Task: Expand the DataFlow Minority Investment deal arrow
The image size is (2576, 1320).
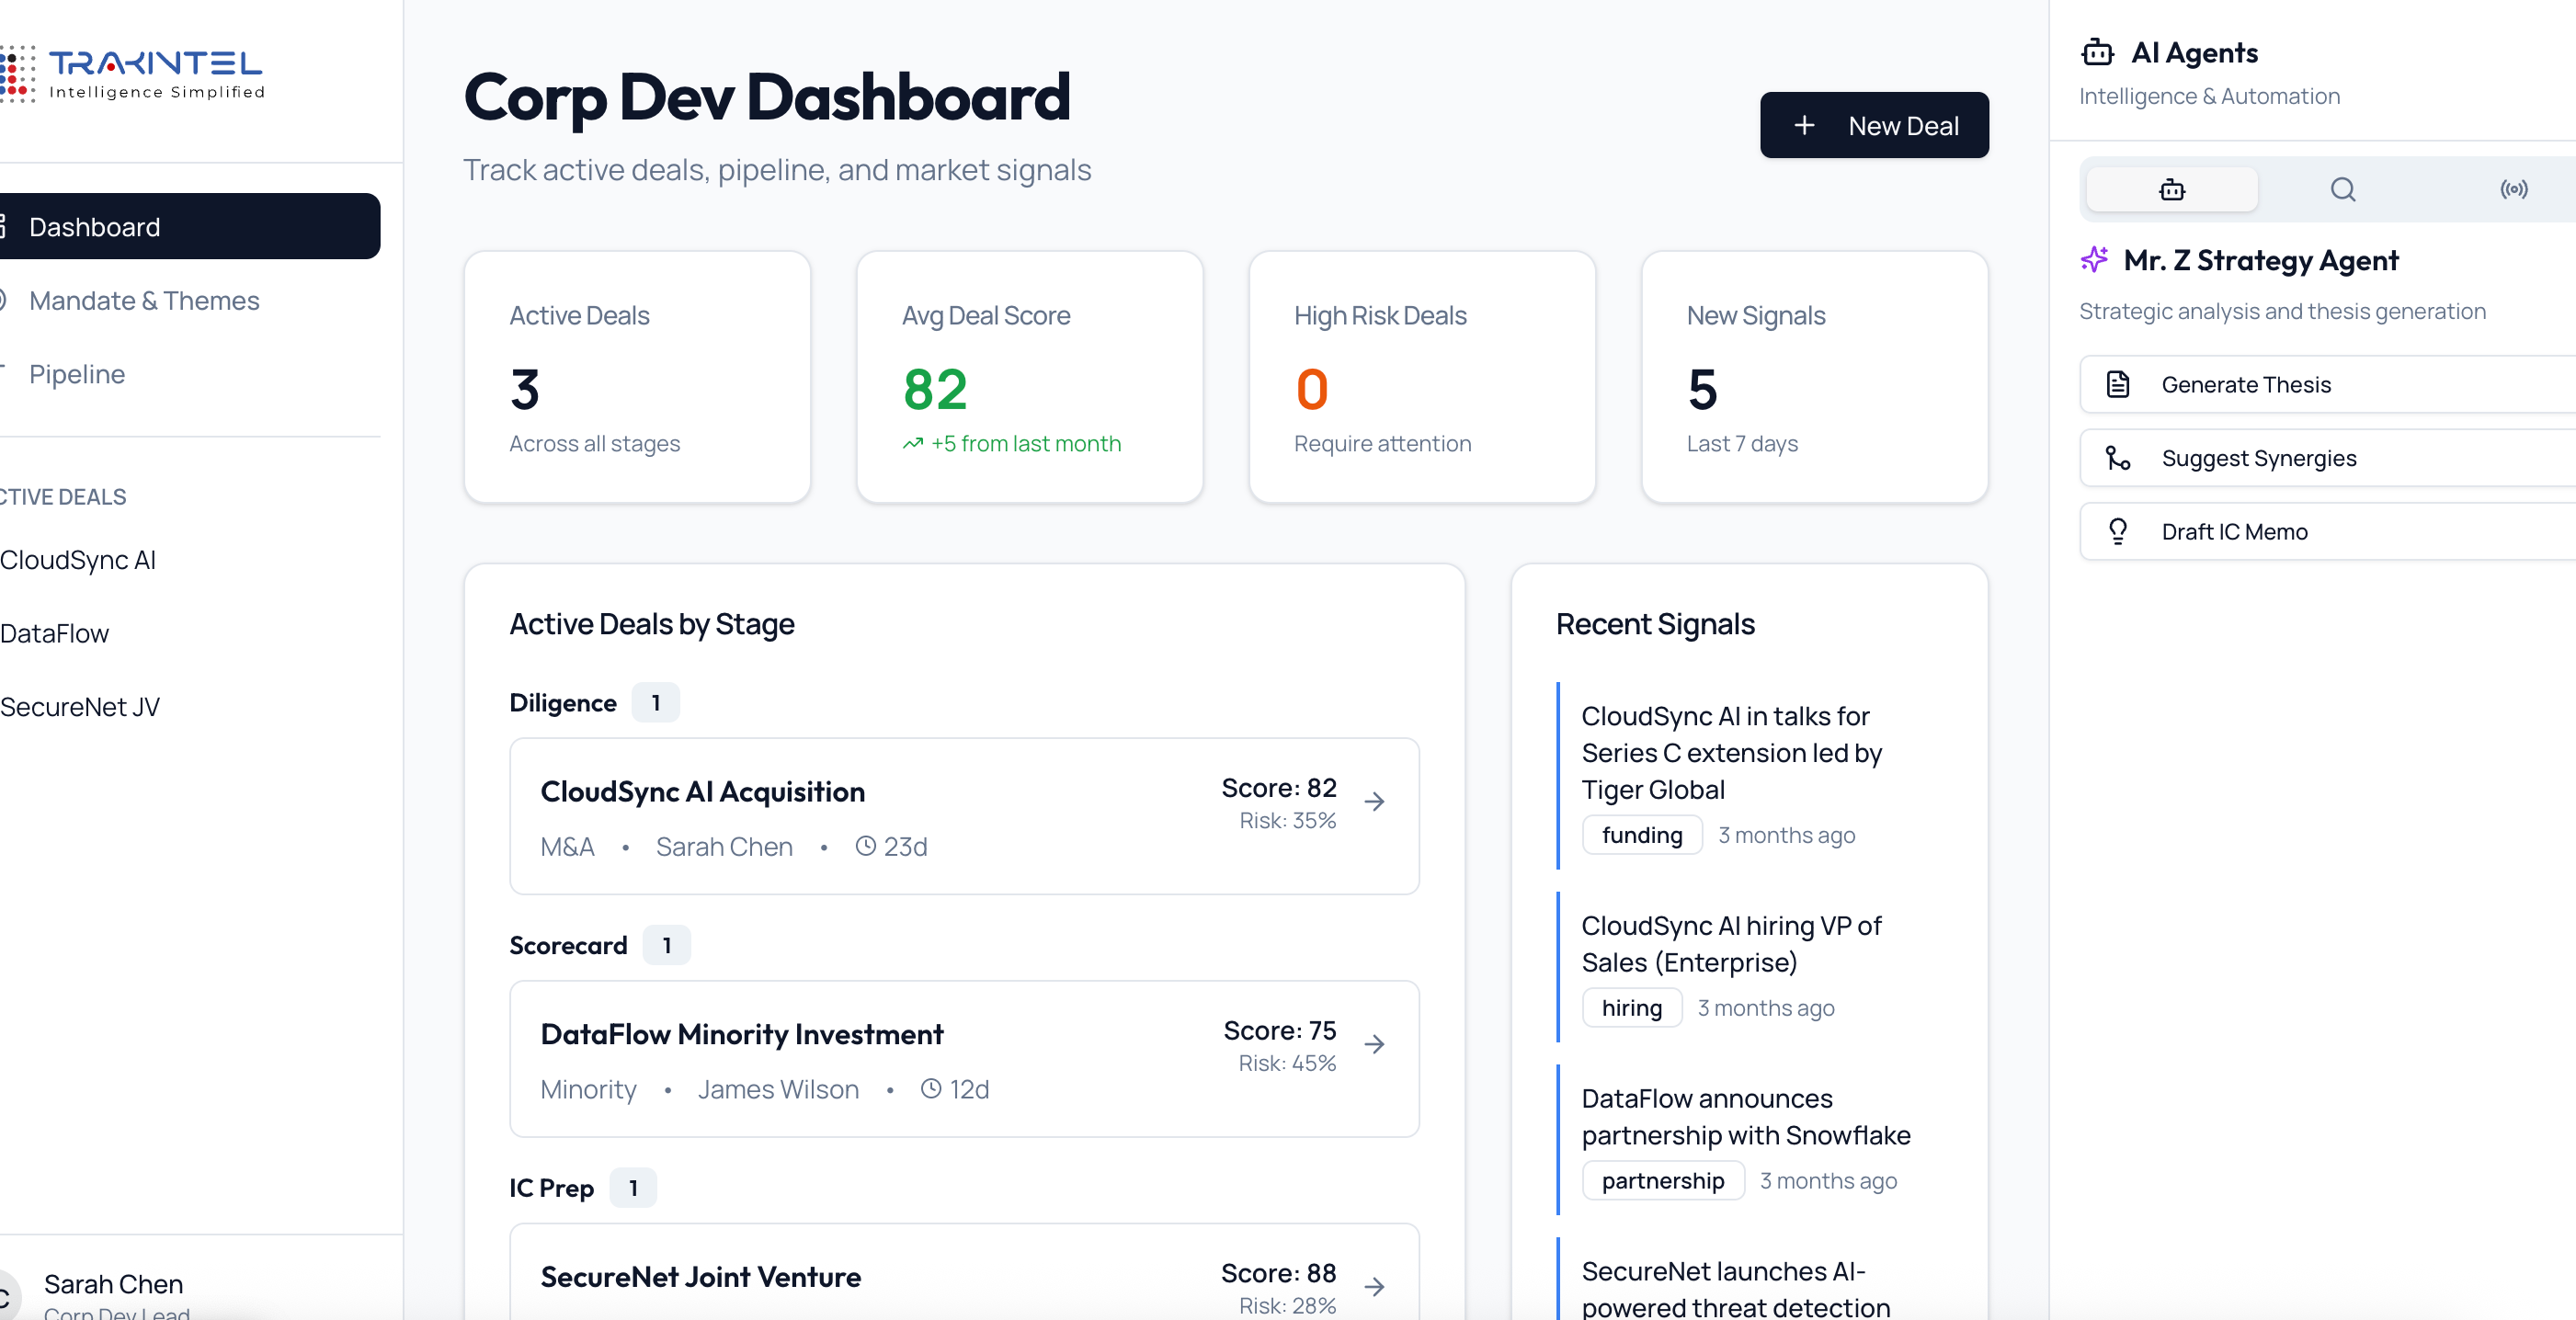Action: 1377,1043
